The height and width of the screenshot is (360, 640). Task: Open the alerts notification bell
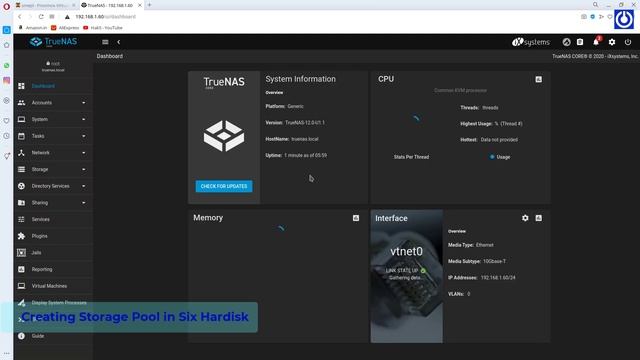click(596, 42)
